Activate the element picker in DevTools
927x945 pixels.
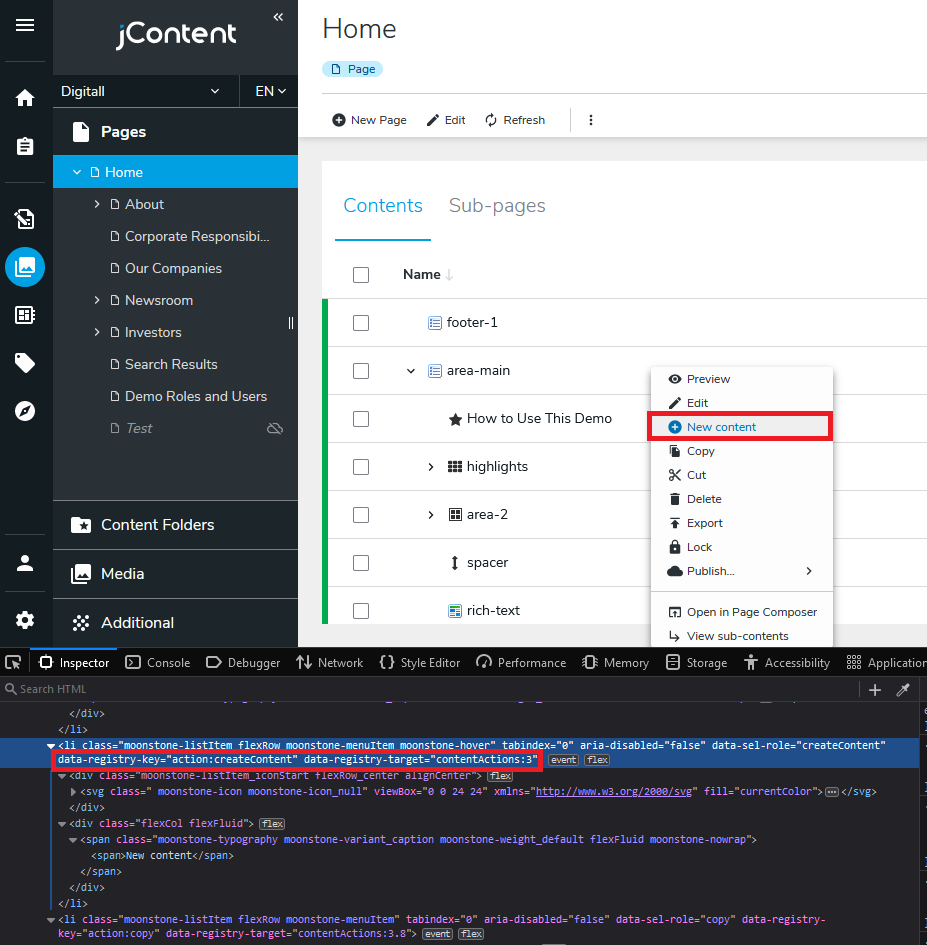coord(13,662)
